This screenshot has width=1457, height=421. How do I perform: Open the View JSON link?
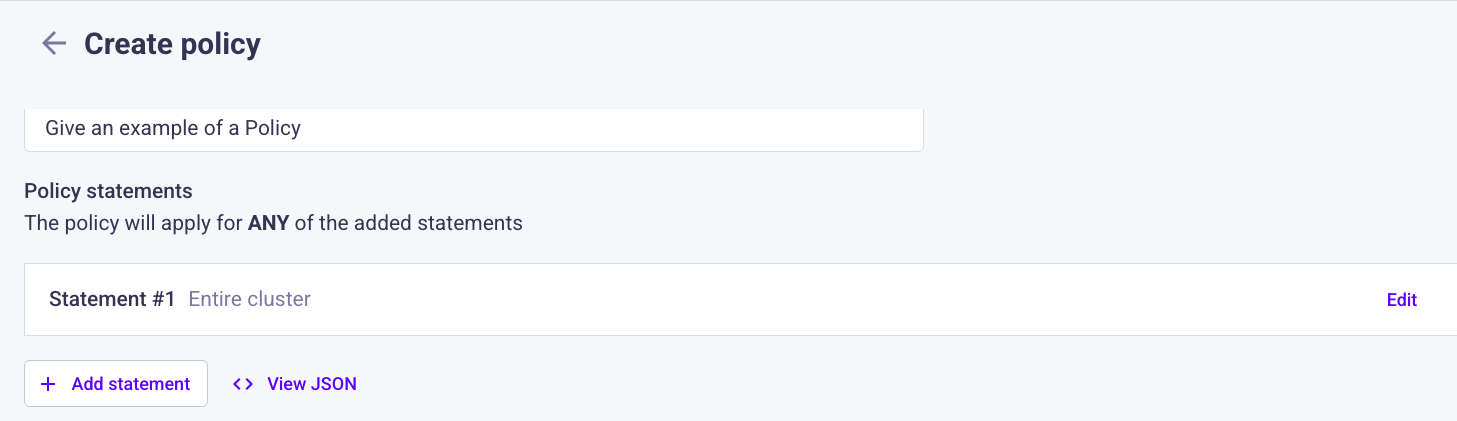[x=294, y=384]
